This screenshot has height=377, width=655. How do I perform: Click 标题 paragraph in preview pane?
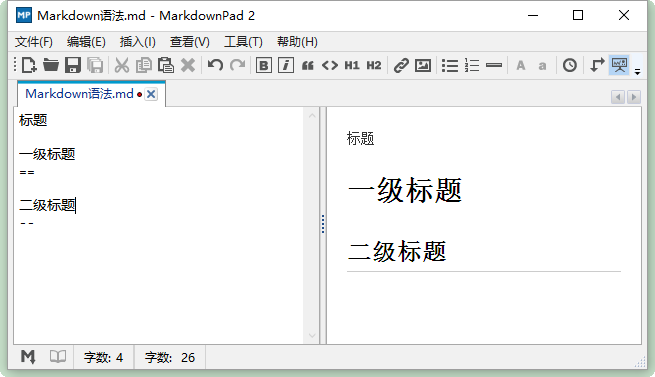(361, 138)
